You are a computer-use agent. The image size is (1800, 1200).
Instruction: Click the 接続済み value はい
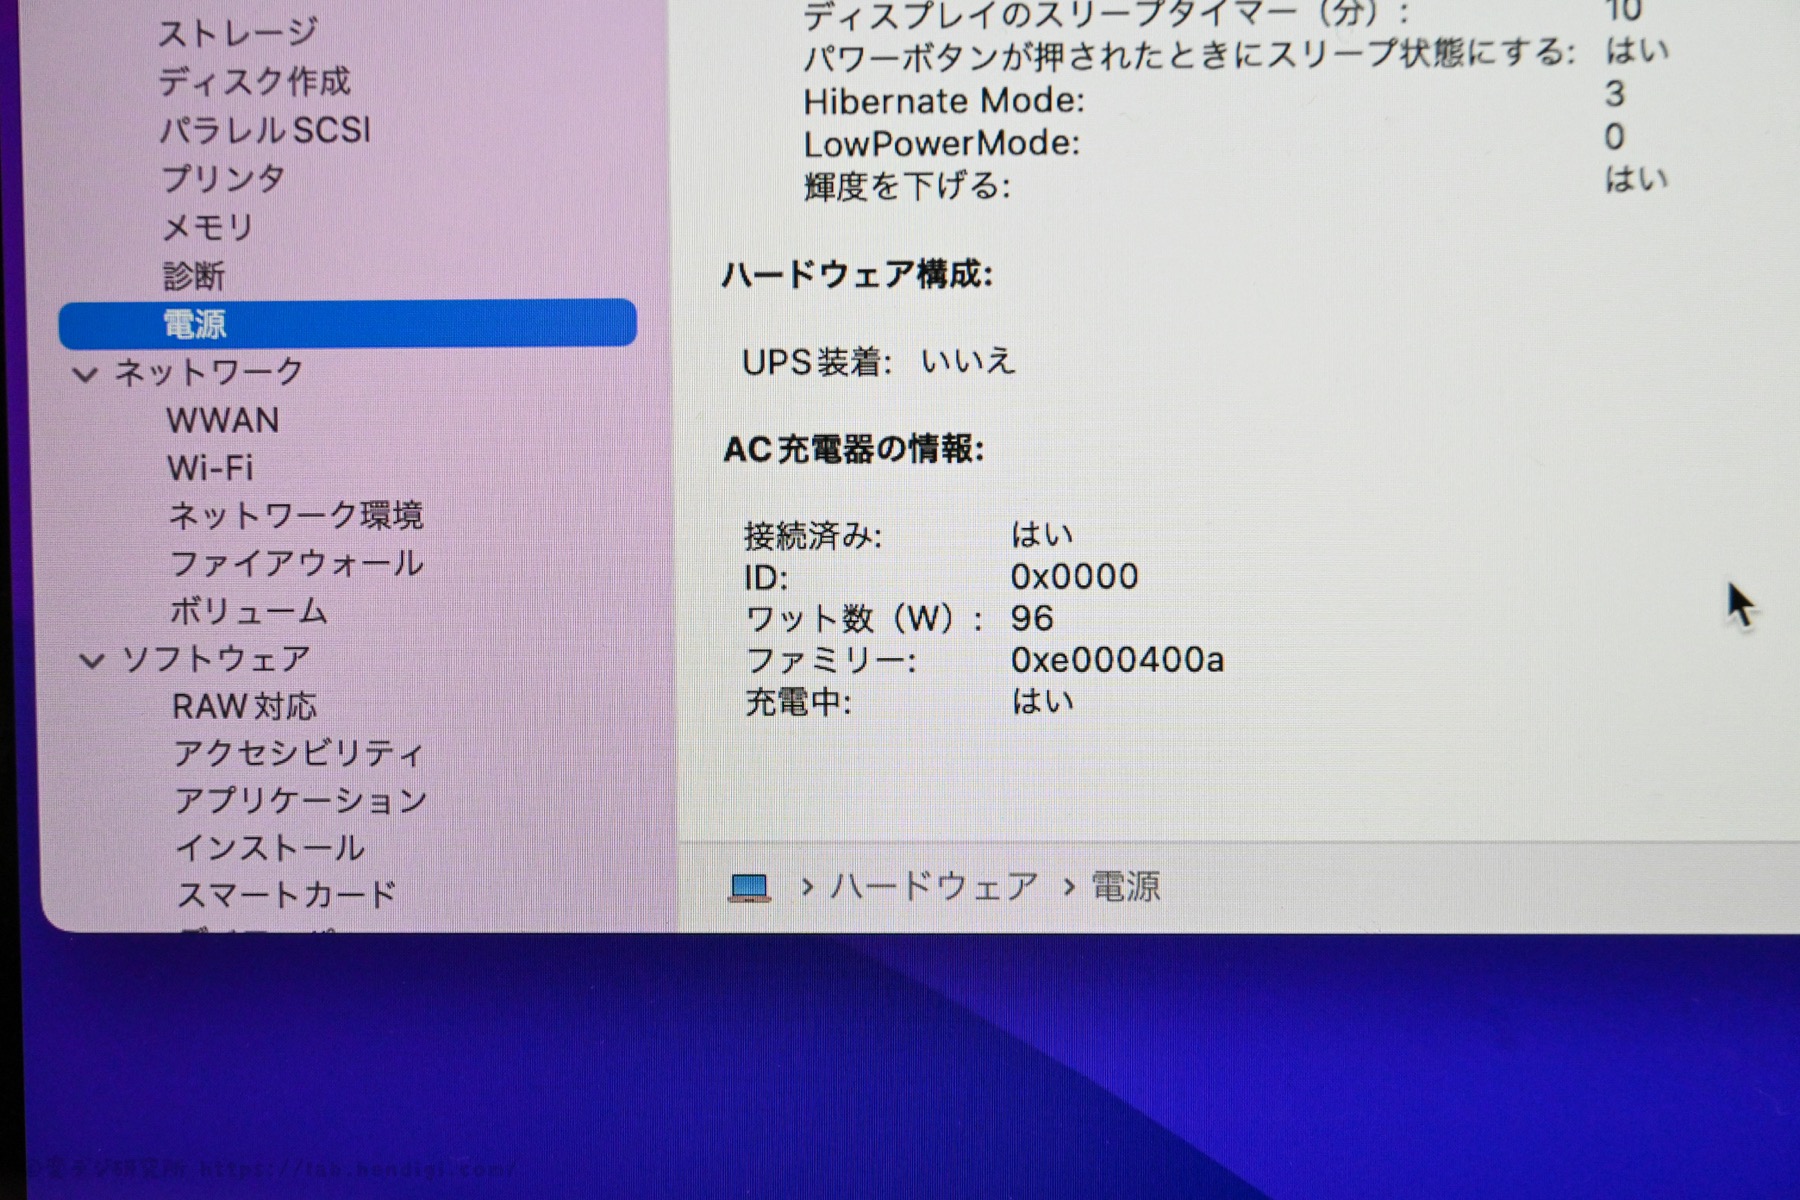[1042, 535]
